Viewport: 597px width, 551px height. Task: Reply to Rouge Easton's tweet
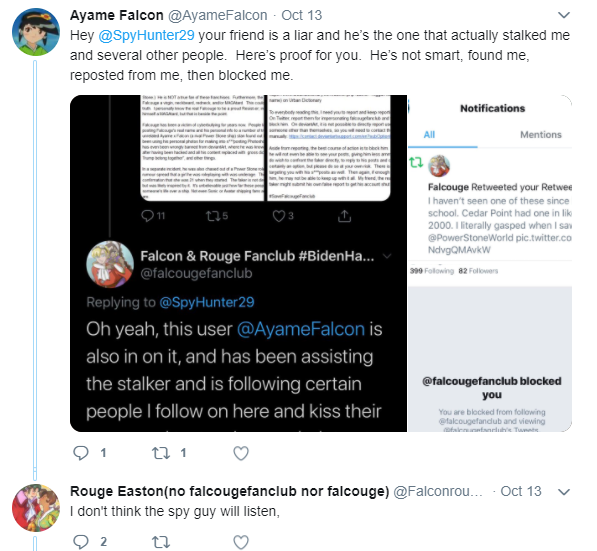[x=81, y=542]
